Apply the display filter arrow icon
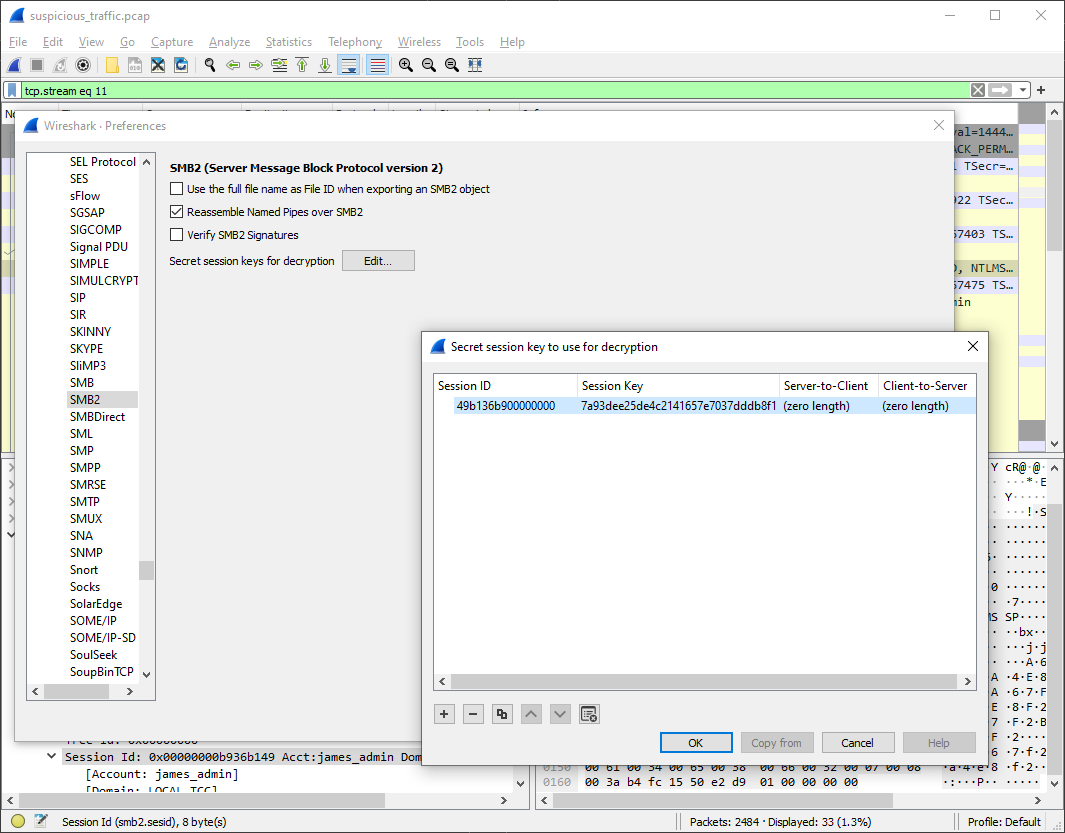This screenshot has height=833, width=1065. (1000, 90)
